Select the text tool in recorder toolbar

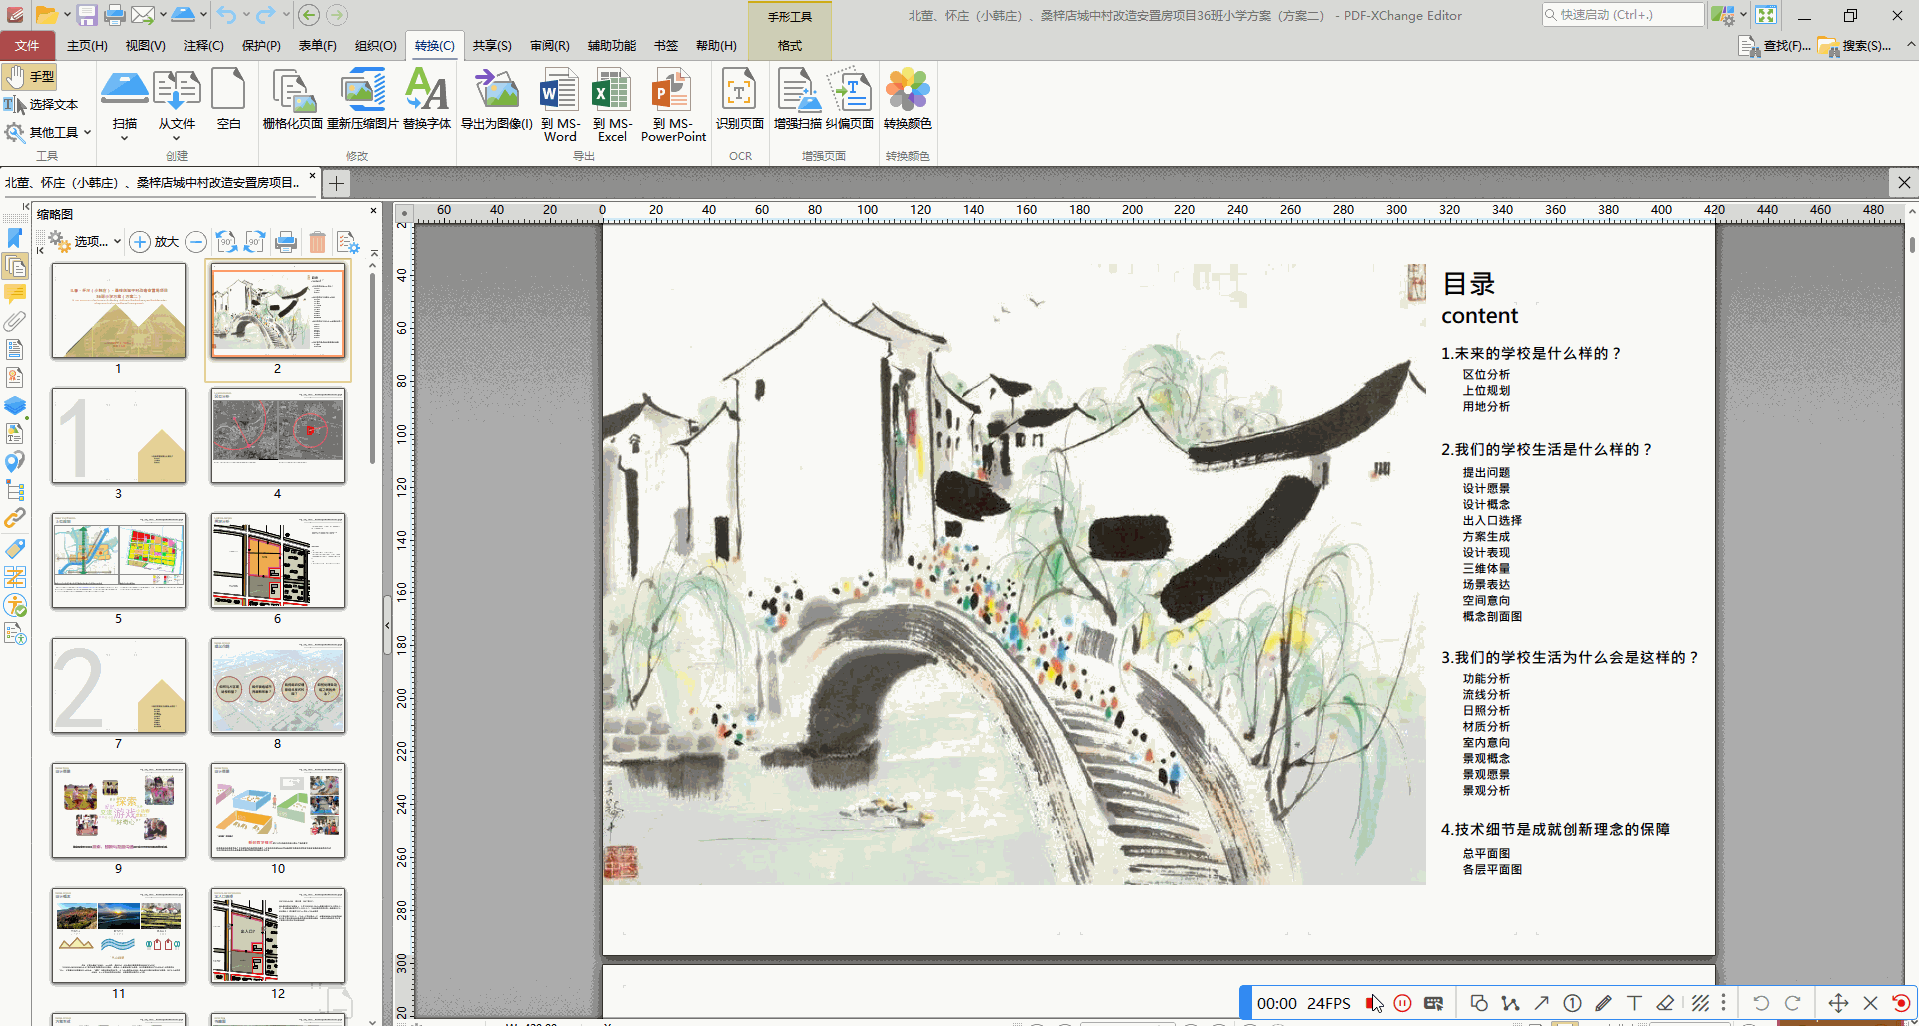pyautogui.click(x=1634, y=1003)
